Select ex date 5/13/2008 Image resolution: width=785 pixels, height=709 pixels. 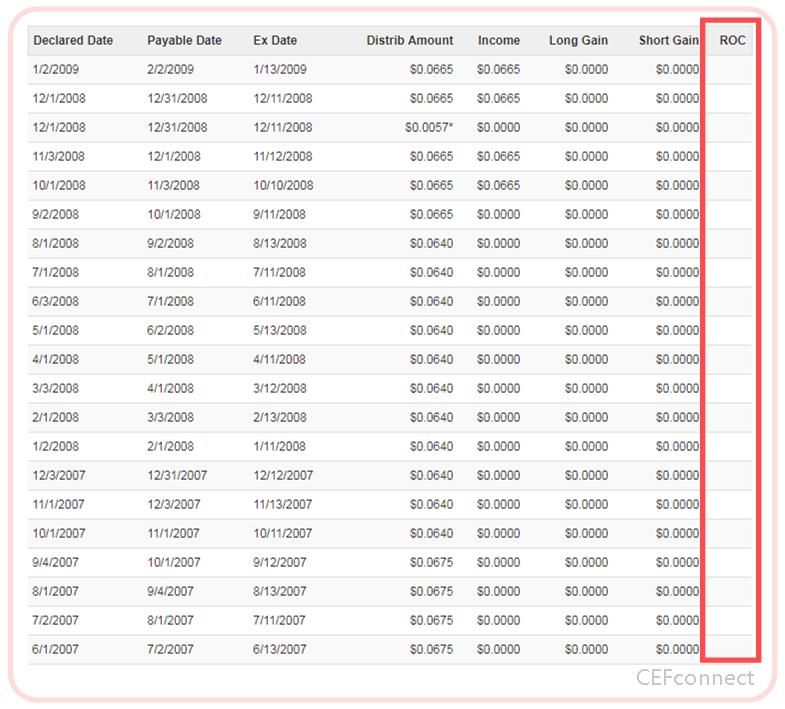coord(279,331)
